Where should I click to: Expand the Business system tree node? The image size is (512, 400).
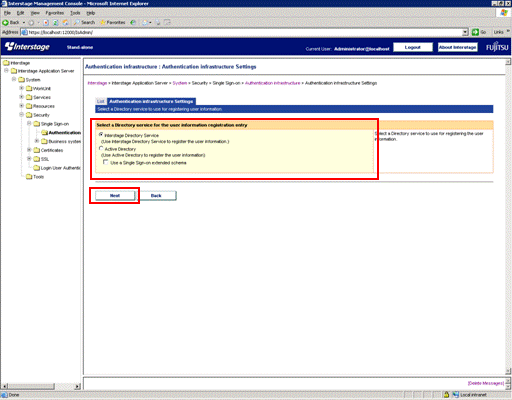[x=37, y=141]
